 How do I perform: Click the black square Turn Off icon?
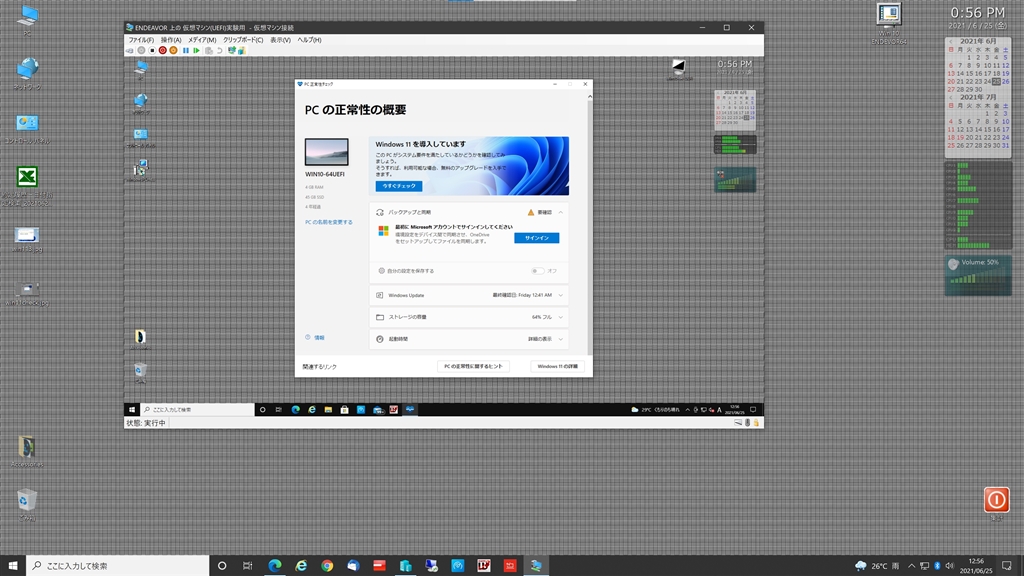(152, 51)
